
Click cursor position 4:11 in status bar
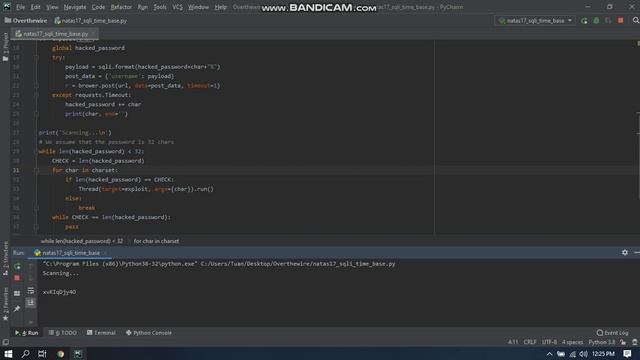[x=513, y=342]
